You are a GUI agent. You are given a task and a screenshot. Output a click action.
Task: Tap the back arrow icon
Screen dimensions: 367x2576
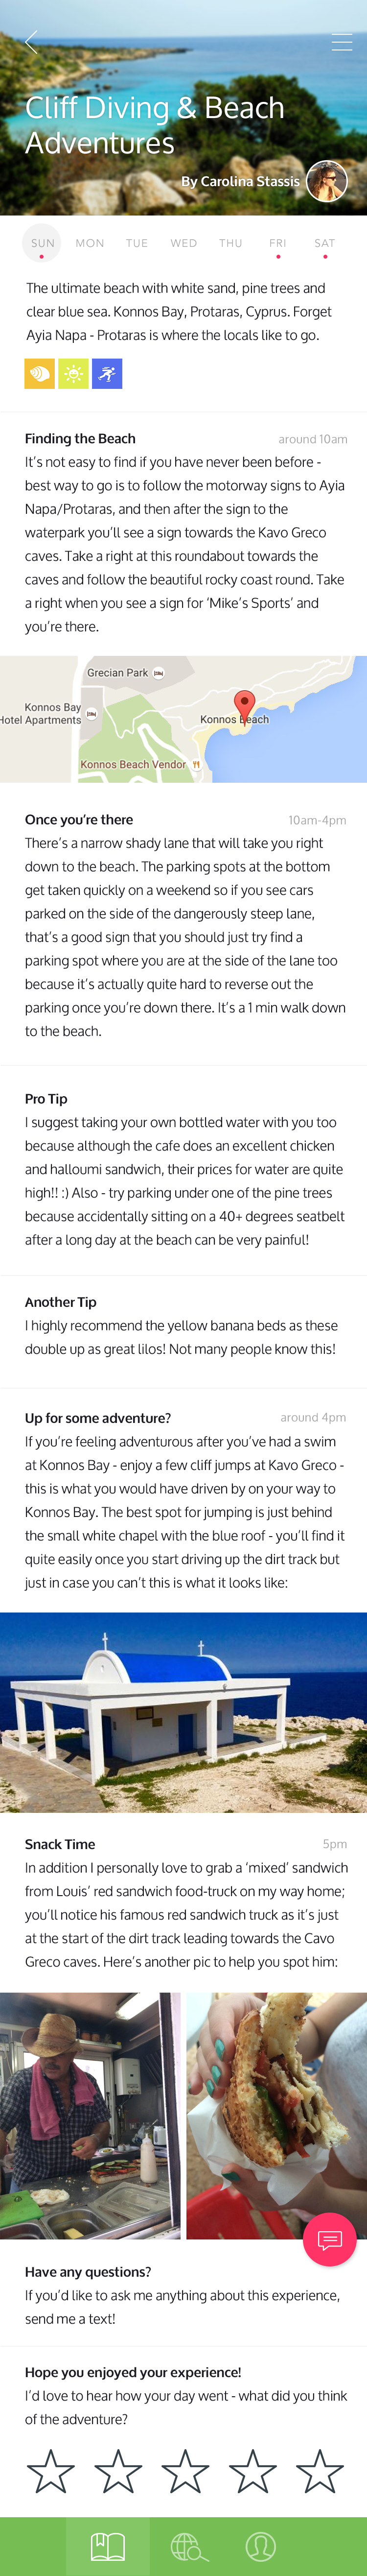(32, 42)
